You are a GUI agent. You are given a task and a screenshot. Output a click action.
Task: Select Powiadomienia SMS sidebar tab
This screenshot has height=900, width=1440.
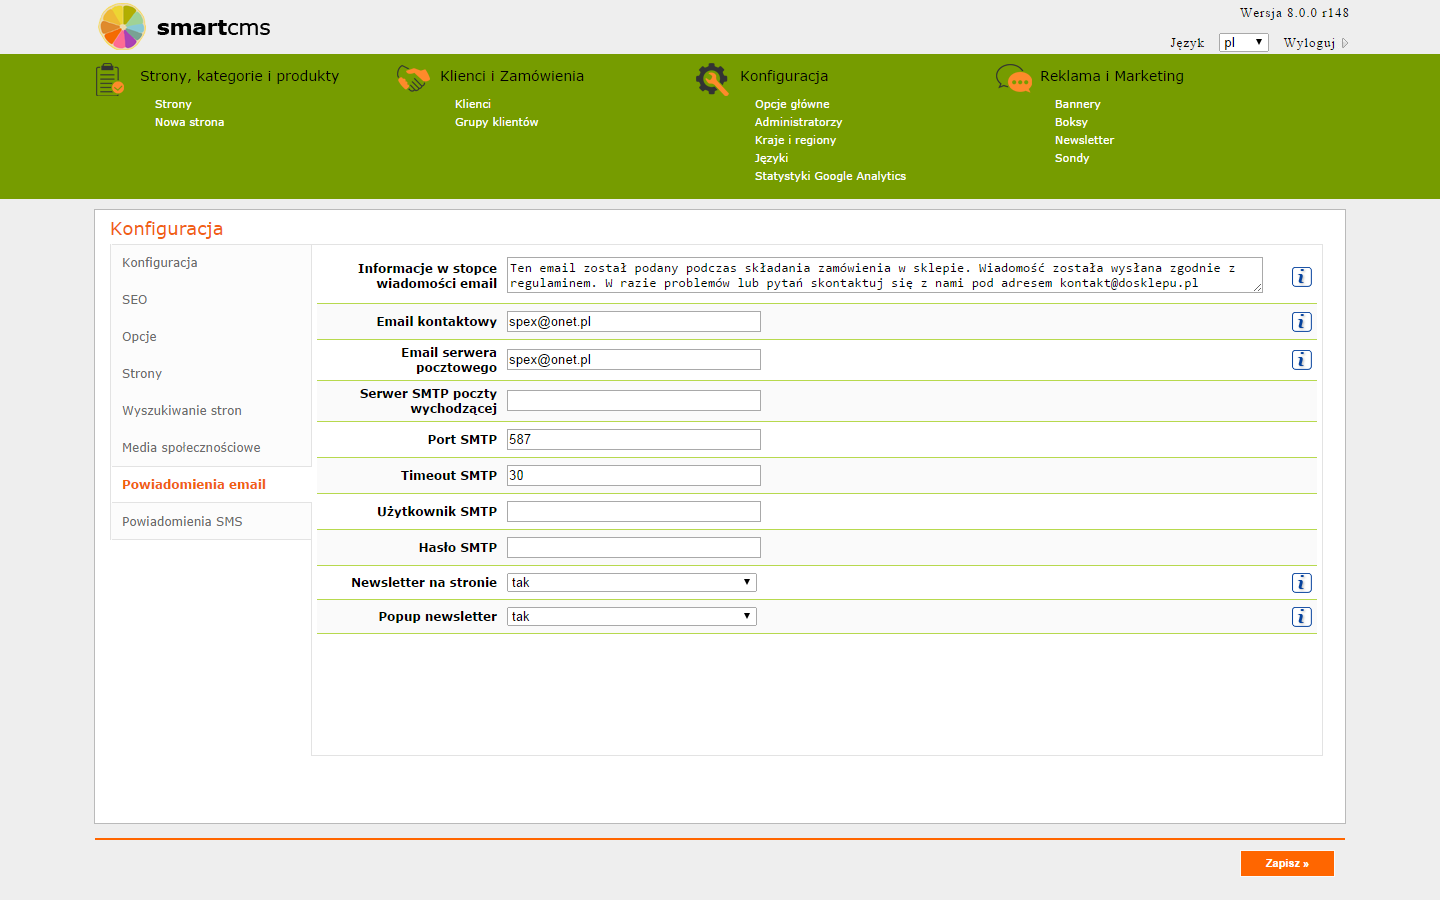coord(211,522)
